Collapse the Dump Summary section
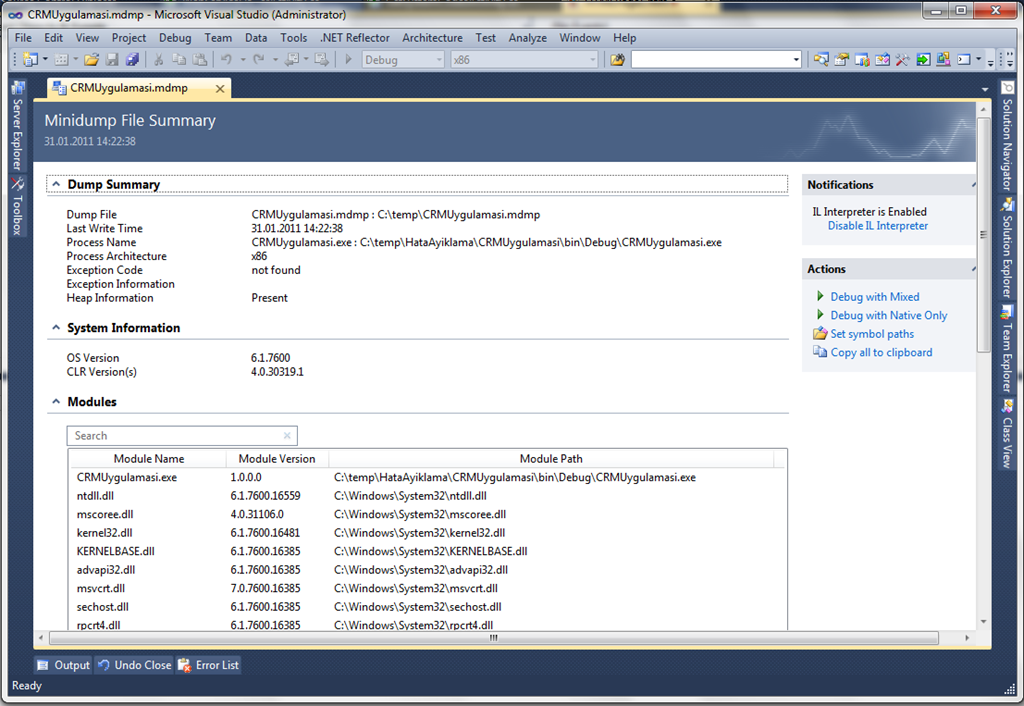 56,184
